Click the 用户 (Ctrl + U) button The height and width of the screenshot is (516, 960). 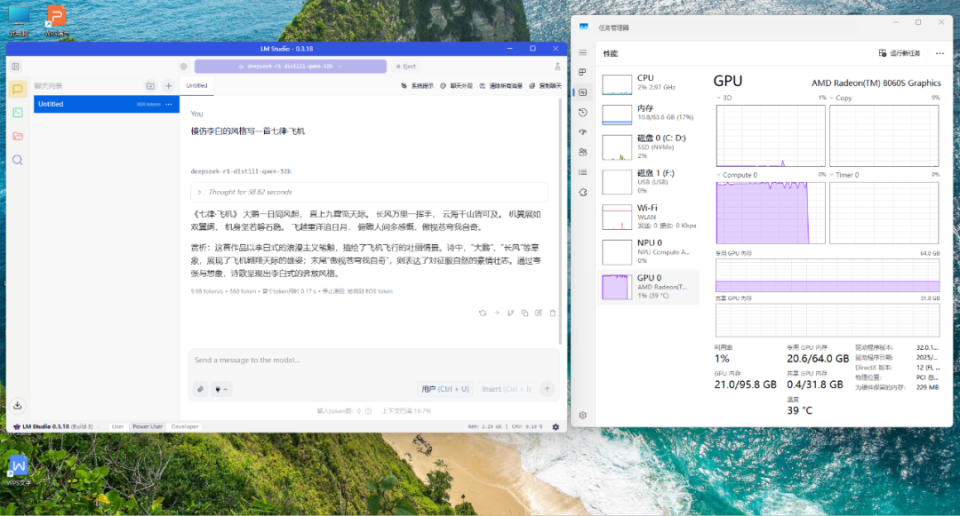(x=445, y=389)
